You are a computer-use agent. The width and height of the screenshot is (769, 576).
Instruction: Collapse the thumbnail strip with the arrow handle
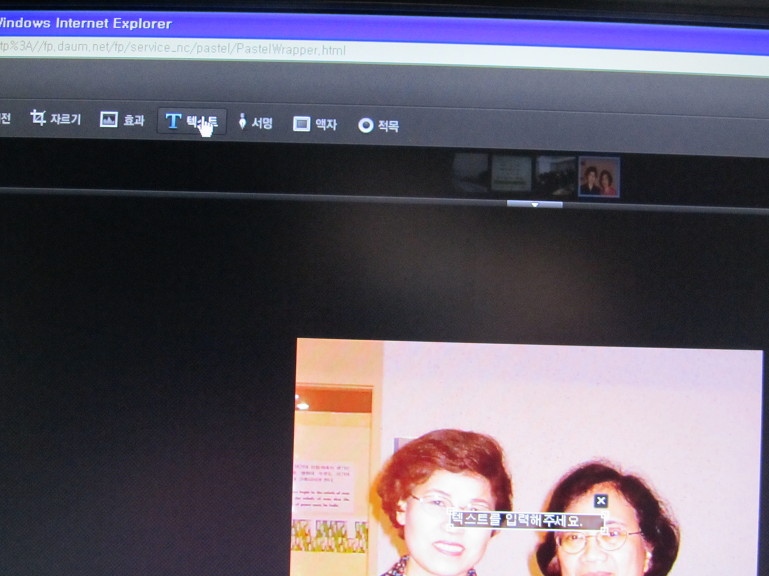pyautogui.click(x=535, y=204)
